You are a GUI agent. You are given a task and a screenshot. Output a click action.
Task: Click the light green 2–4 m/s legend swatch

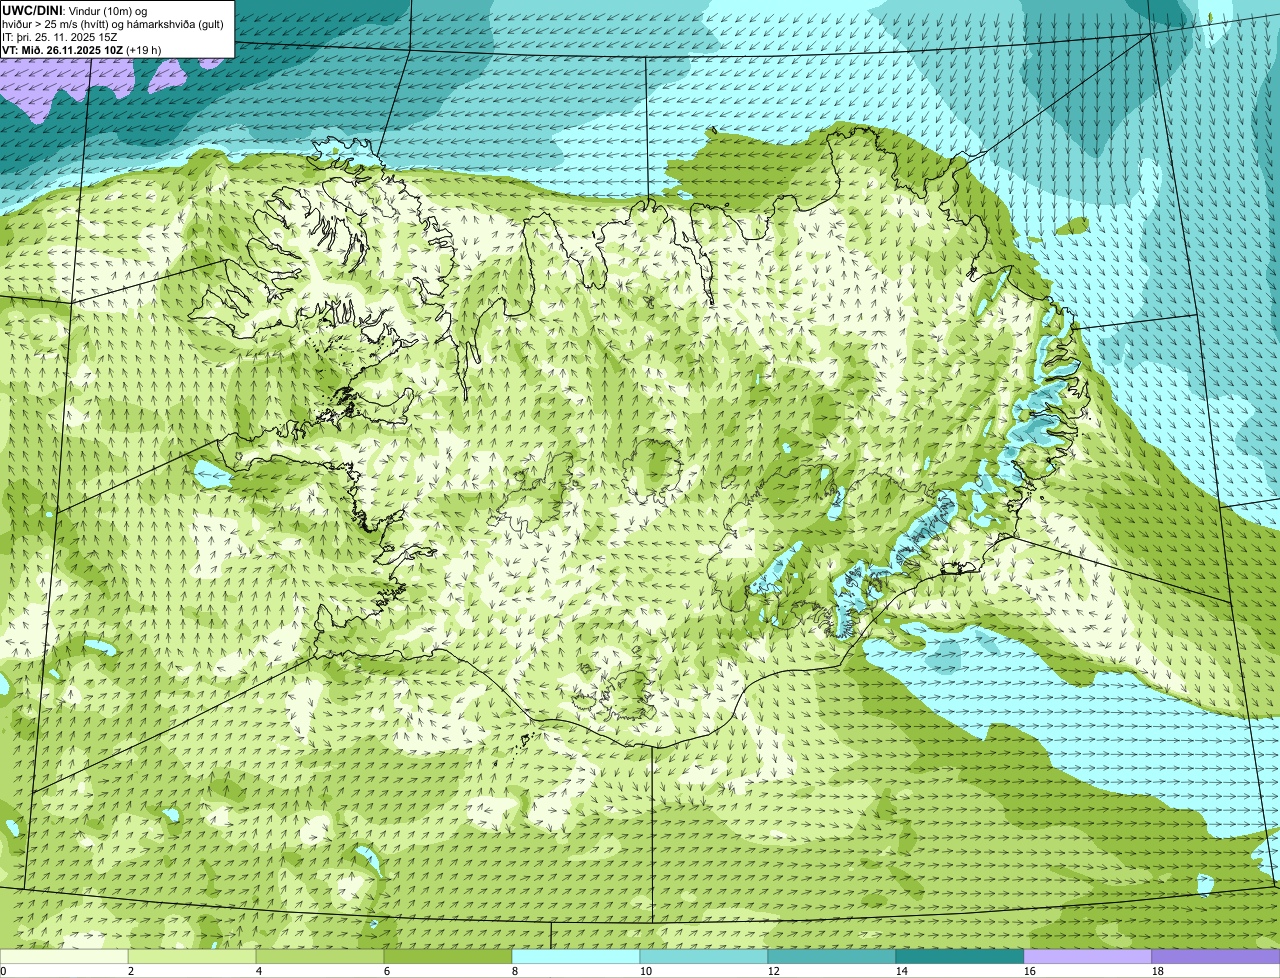(192, 956)
